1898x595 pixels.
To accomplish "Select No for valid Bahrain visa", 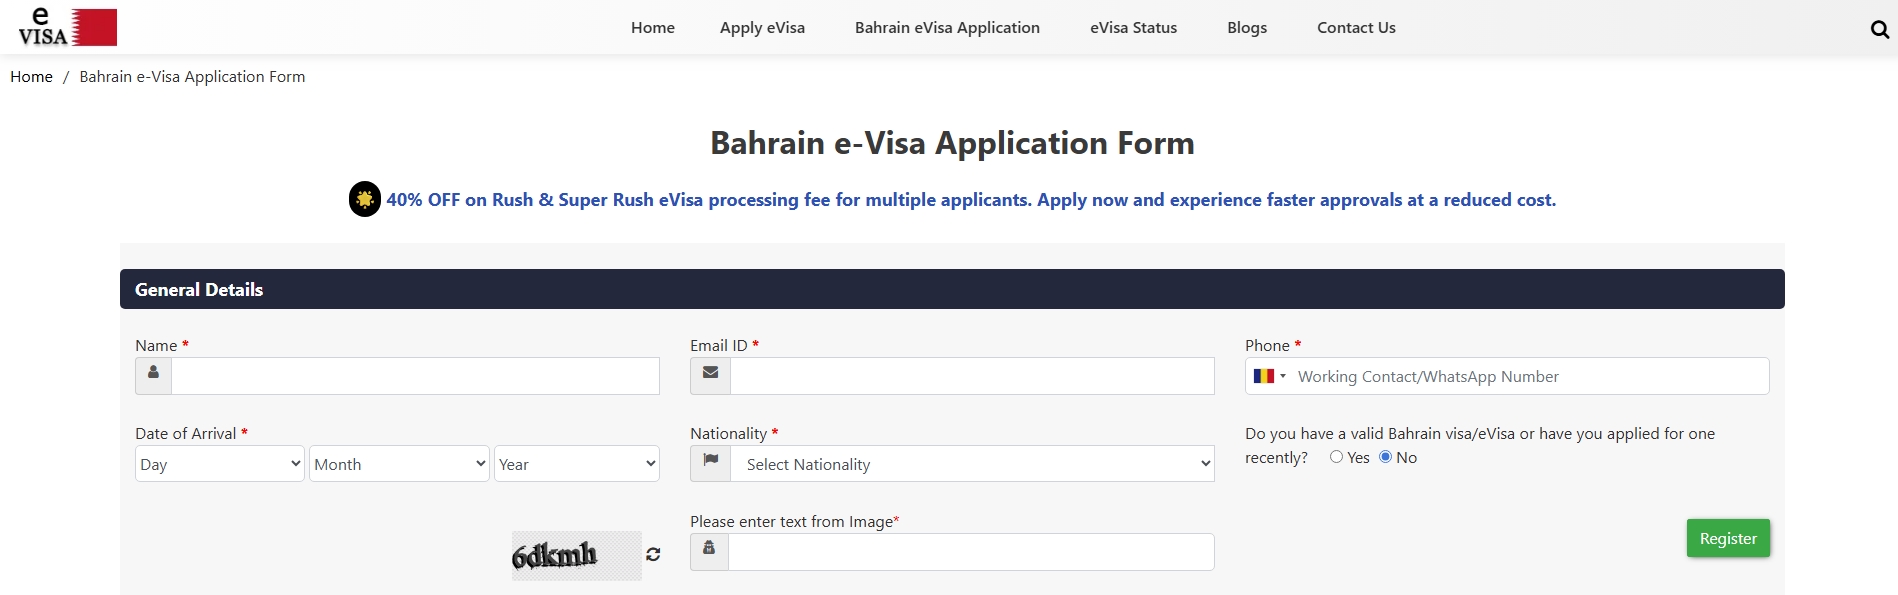I will point(1385,457).
